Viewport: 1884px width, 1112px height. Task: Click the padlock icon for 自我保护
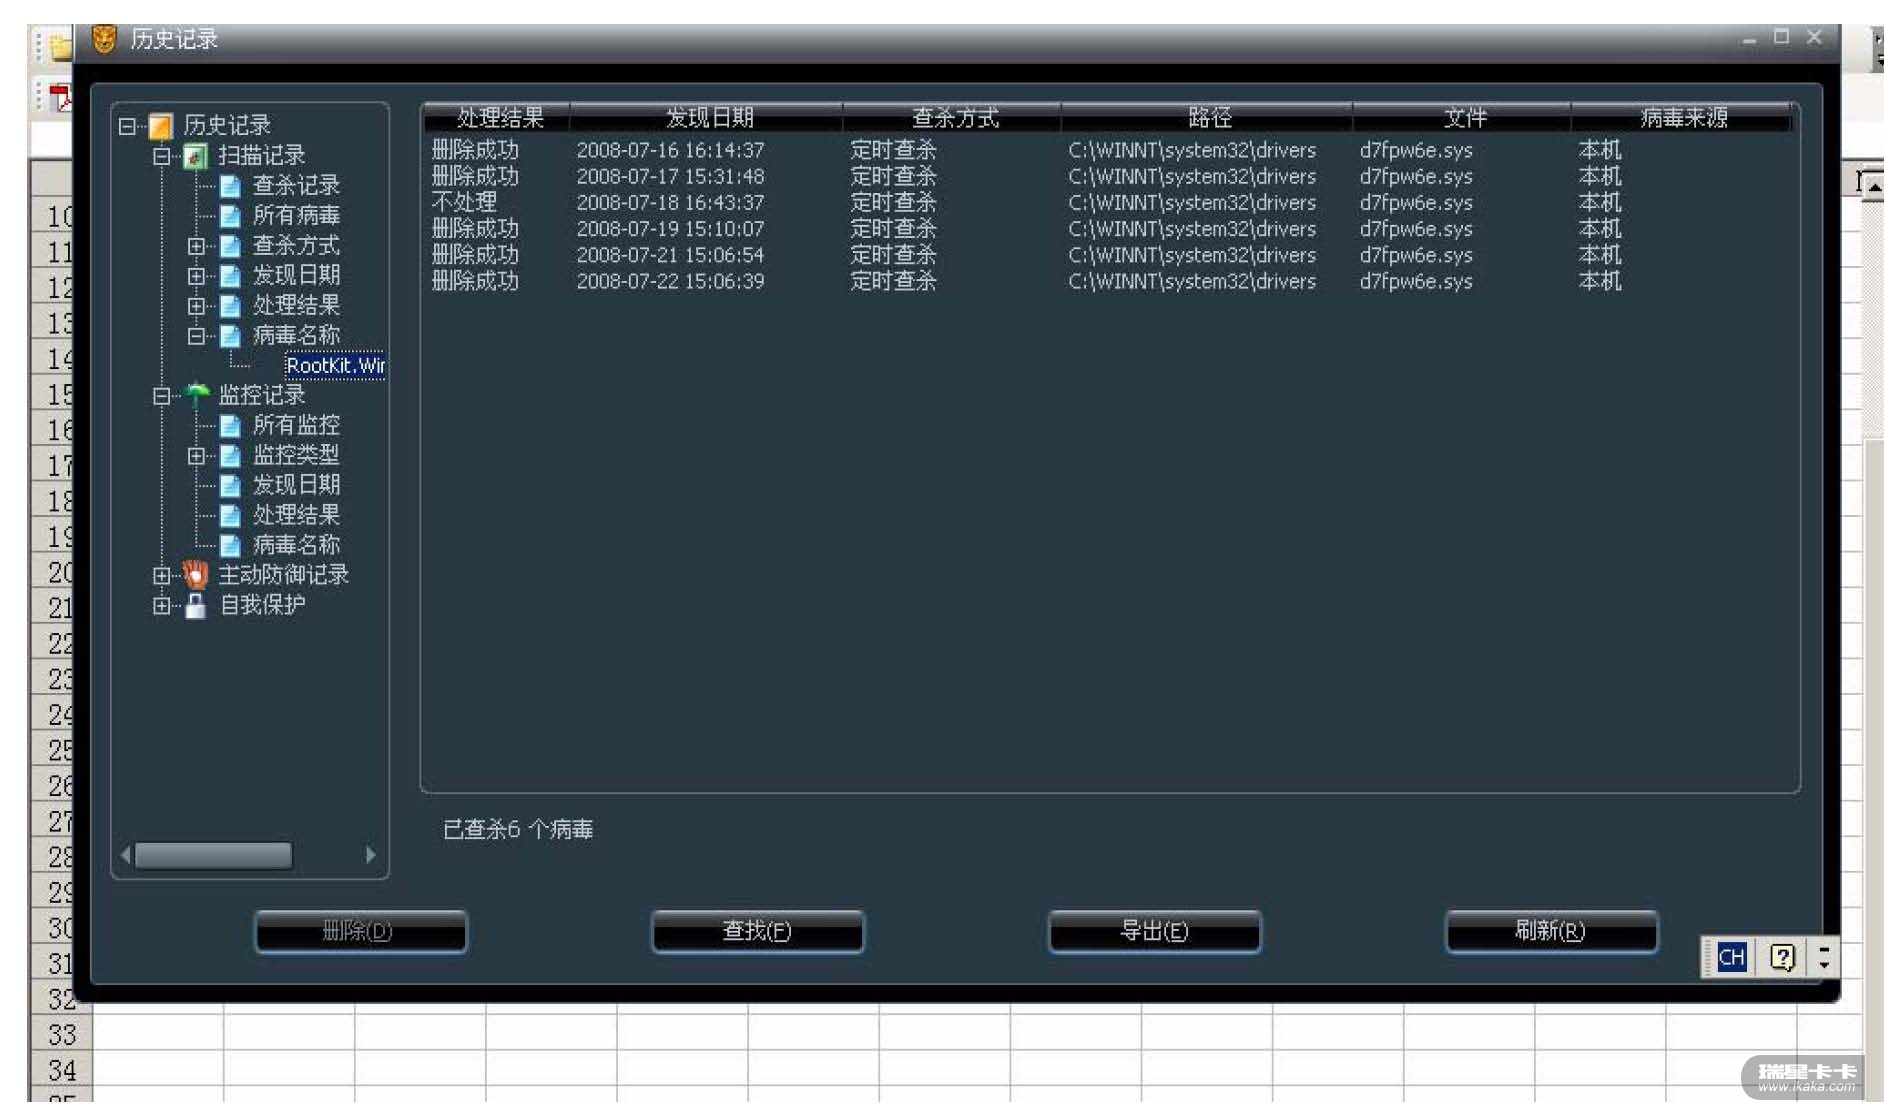point(196,605)
